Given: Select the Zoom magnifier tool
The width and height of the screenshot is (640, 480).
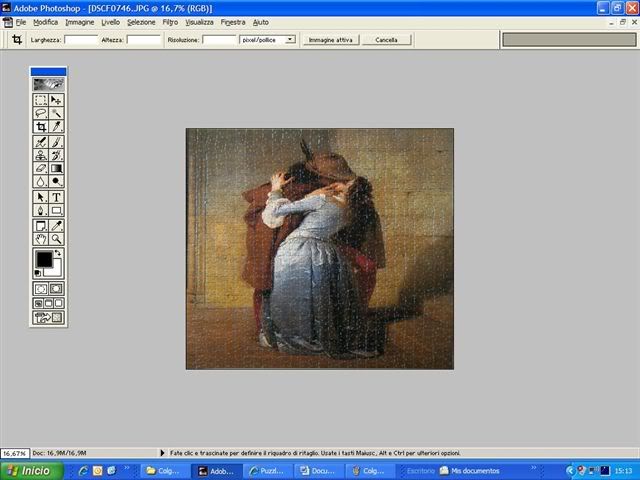Looking at the screenshot, I should (56, 239).
